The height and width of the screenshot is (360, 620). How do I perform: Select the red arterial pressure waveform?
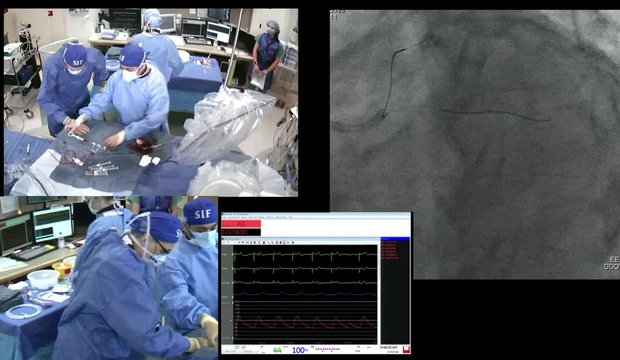pyautogui.click(x=304, y=322)
